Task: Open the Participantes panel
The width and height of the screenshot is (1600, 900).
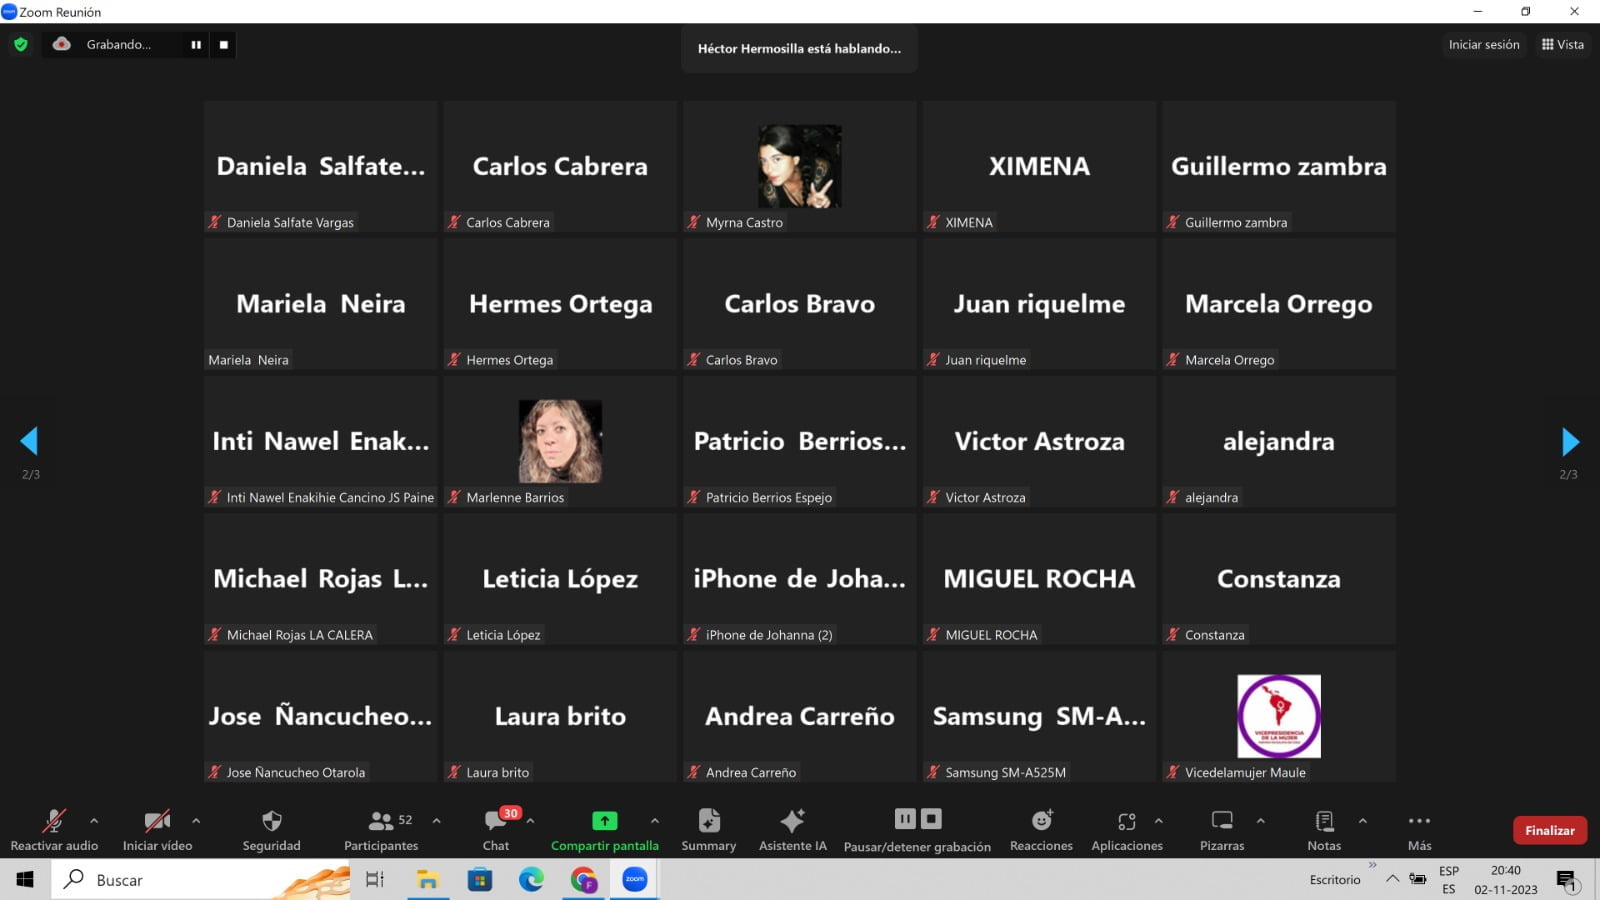Action: [x=381, y=830]
